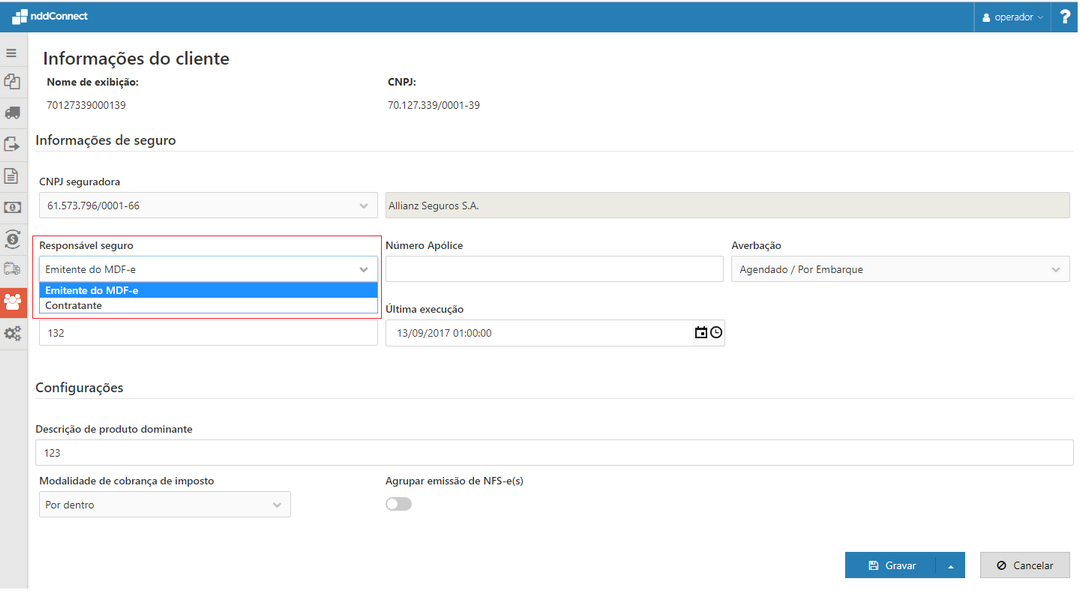Click inside the Número Apólice field
The width and height of the screenshot is (1080, 591).
click(x=554, y=270)
